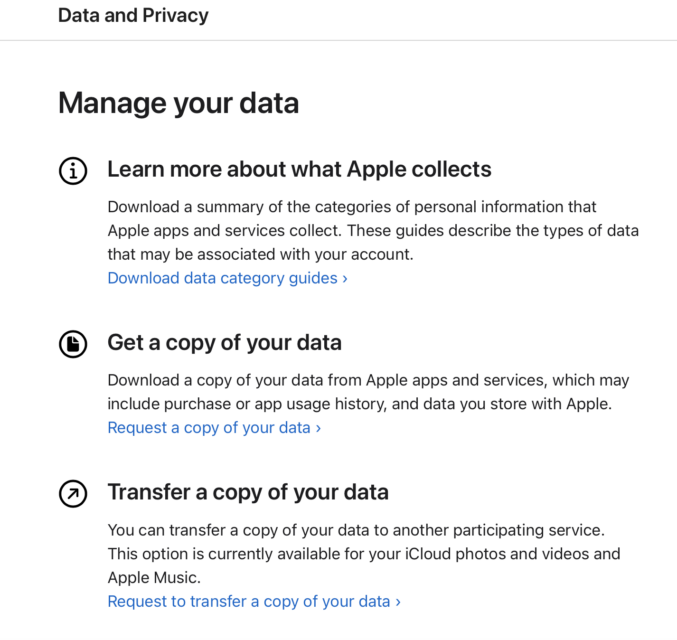The height and width of the screenshot is (640, 677).
Task: Click the arrow circle icon beside Transfer
Action: click(73, 494)
